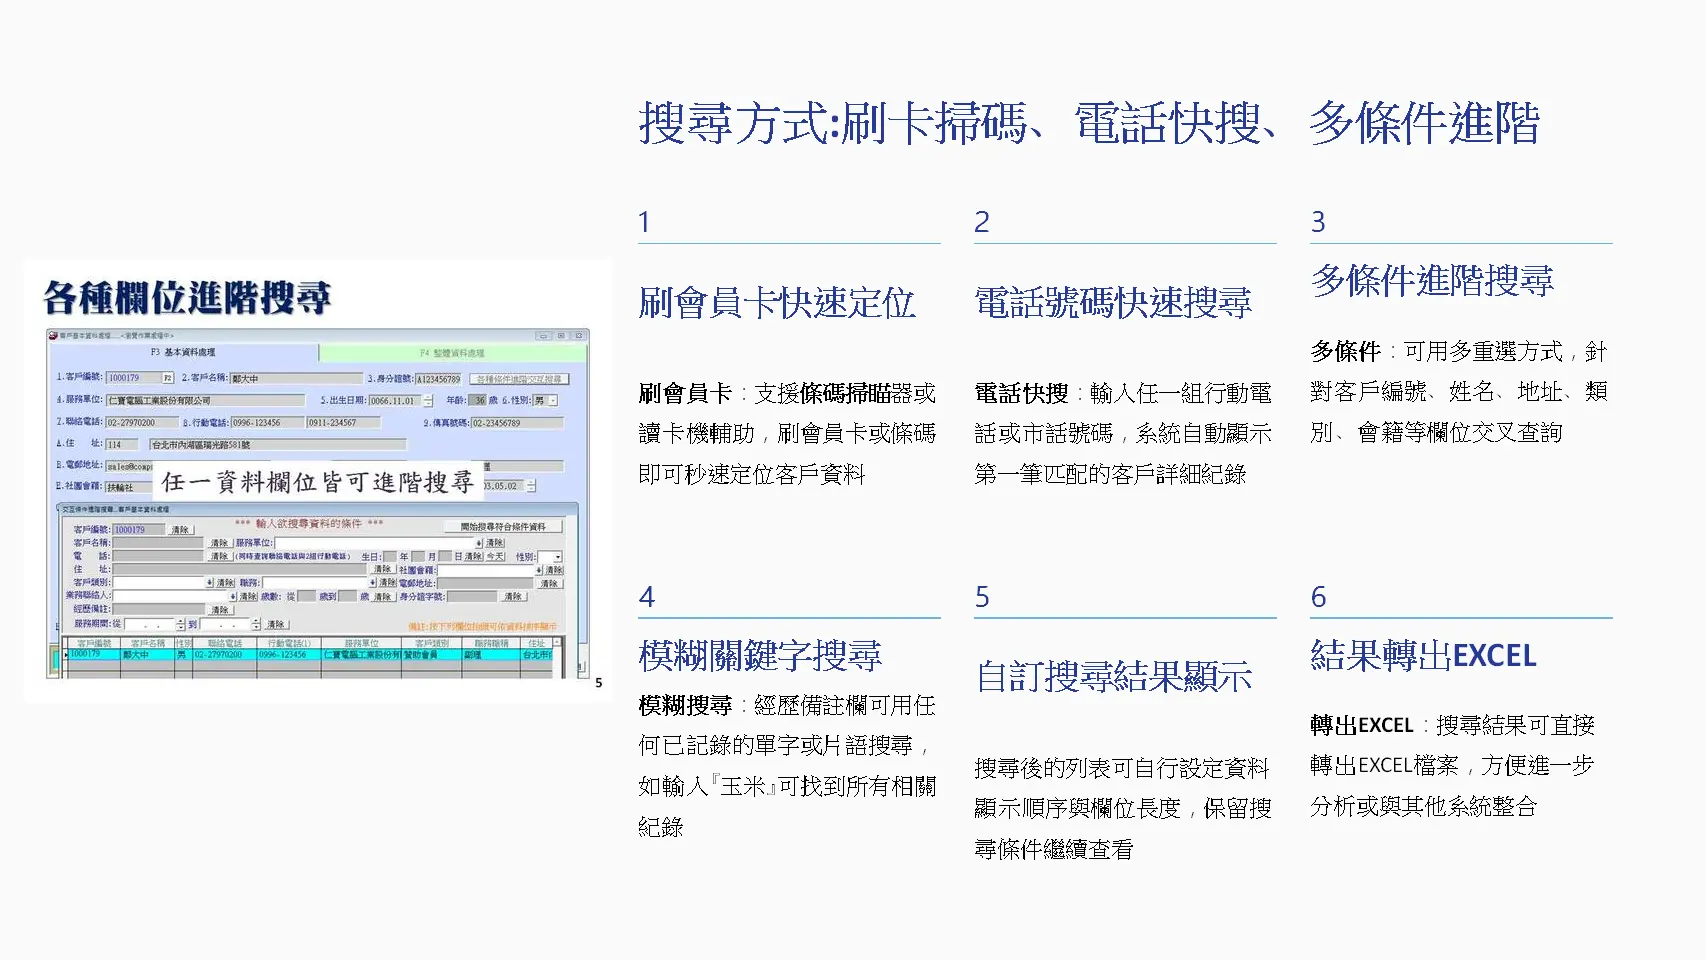Open the 職務 dropdown in search panel
The image size is (1706, 960).
(372, 583)
